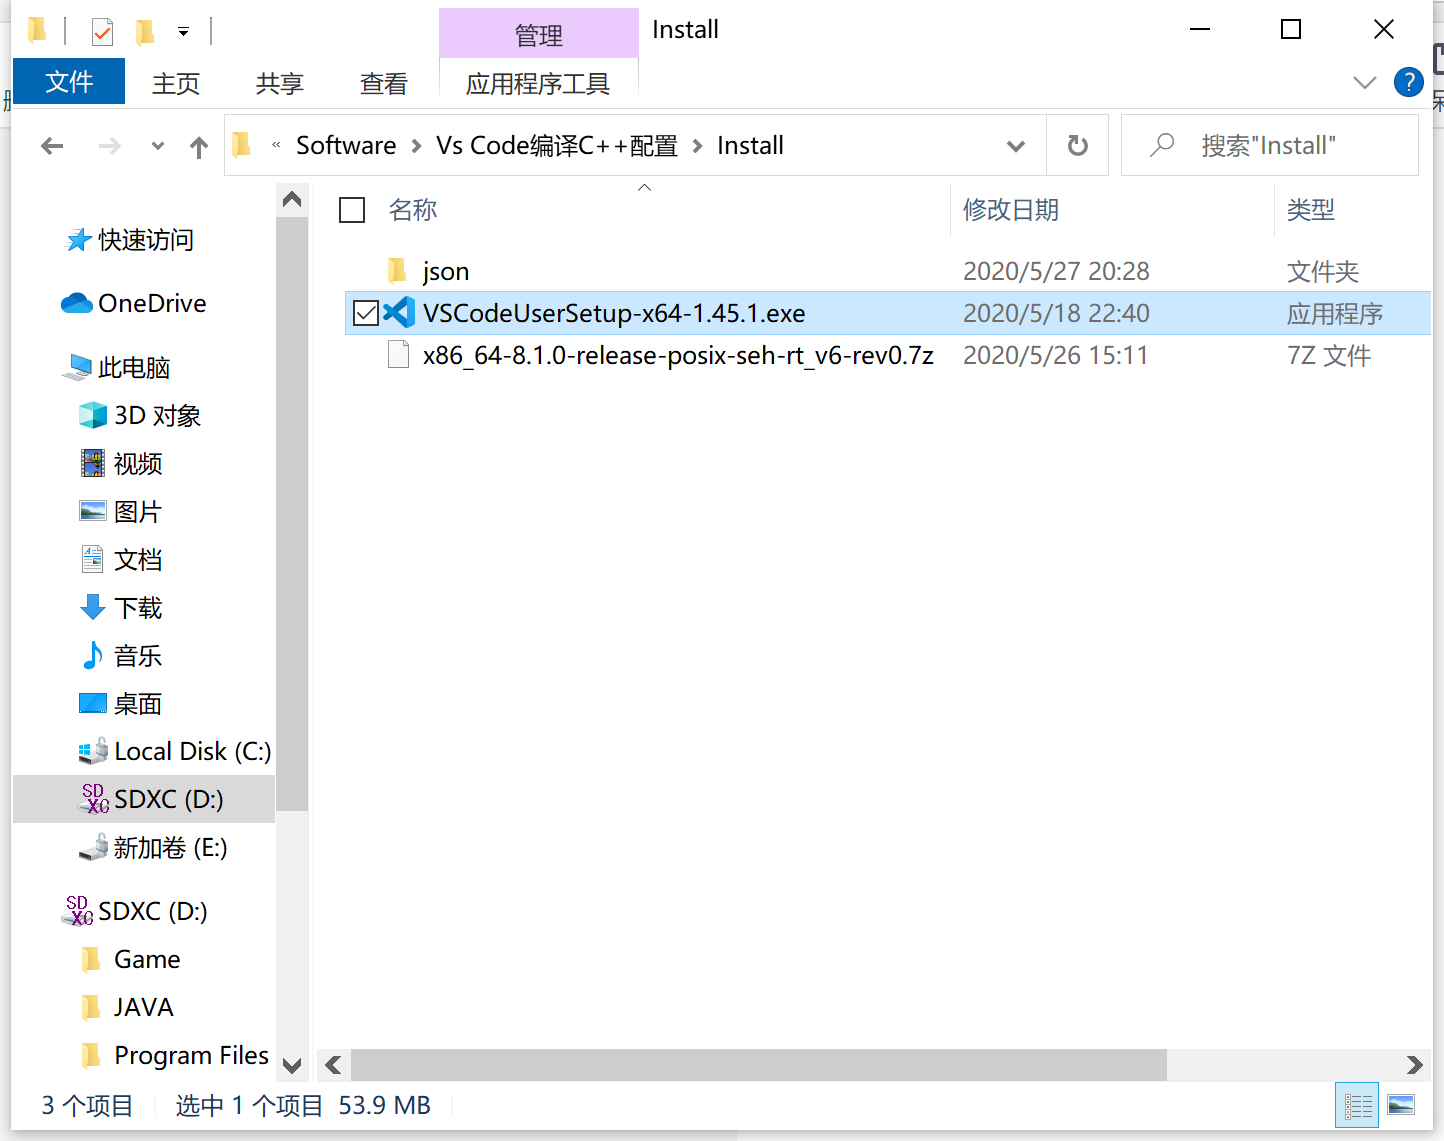The width and height of the screenshot is (1444, 1141).
Task: Go up one folder level
Action: [x=199, y=147]
